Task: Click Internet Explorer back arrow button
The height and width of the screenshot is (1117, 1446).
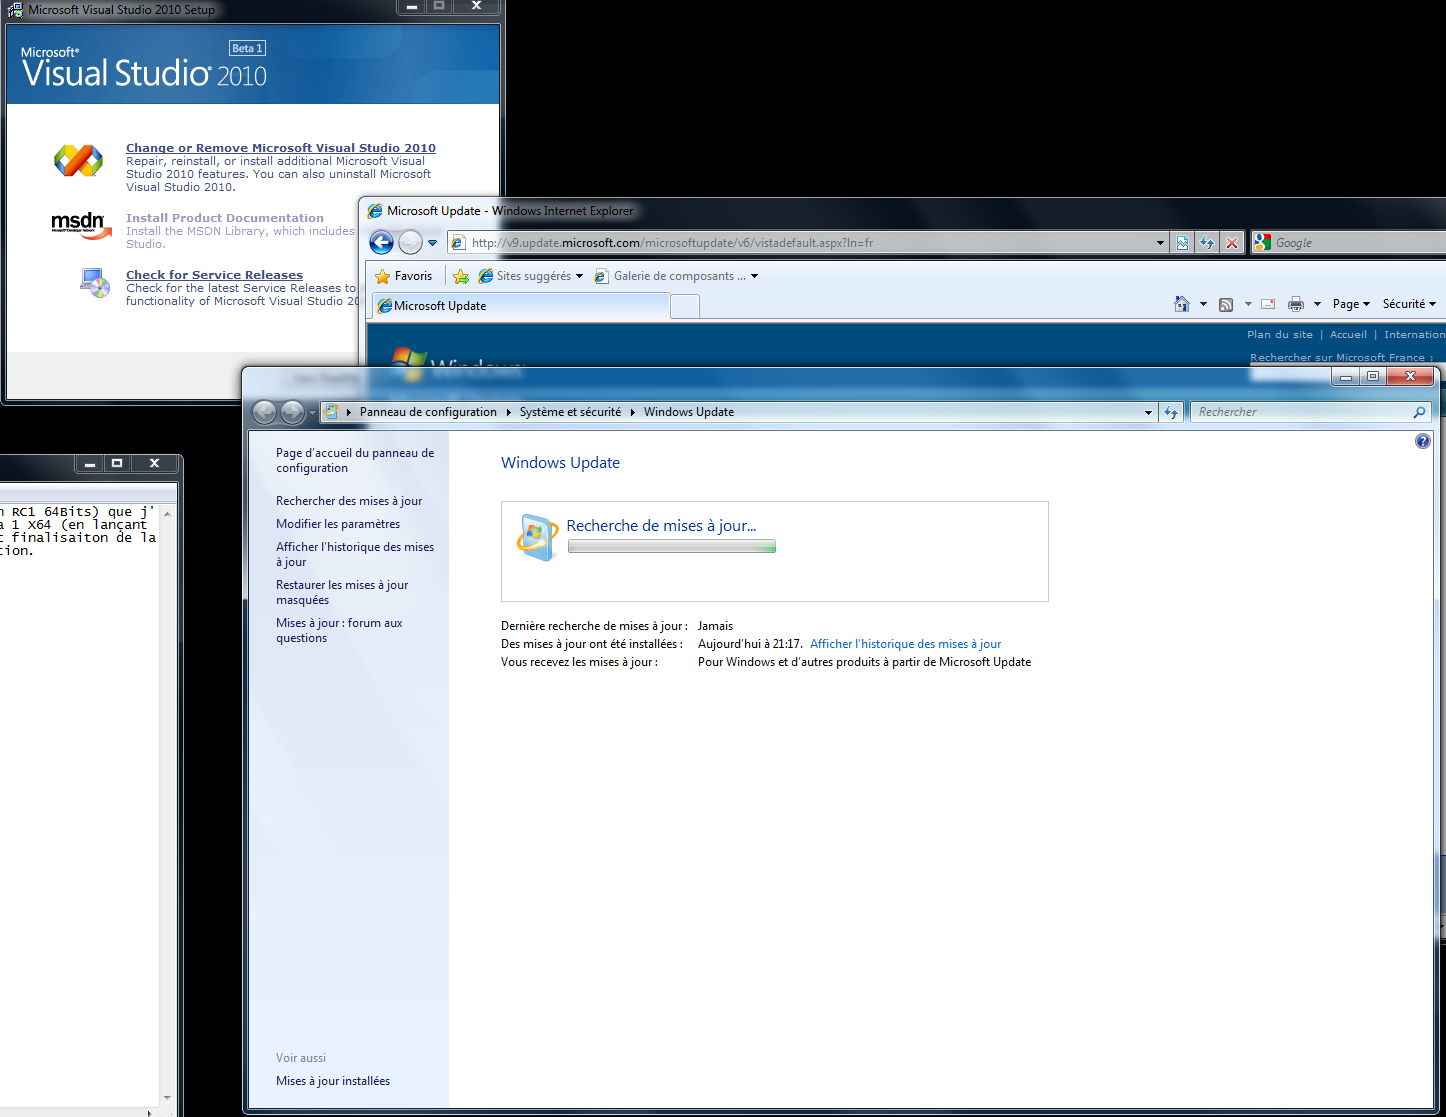Action: (381, 242)
